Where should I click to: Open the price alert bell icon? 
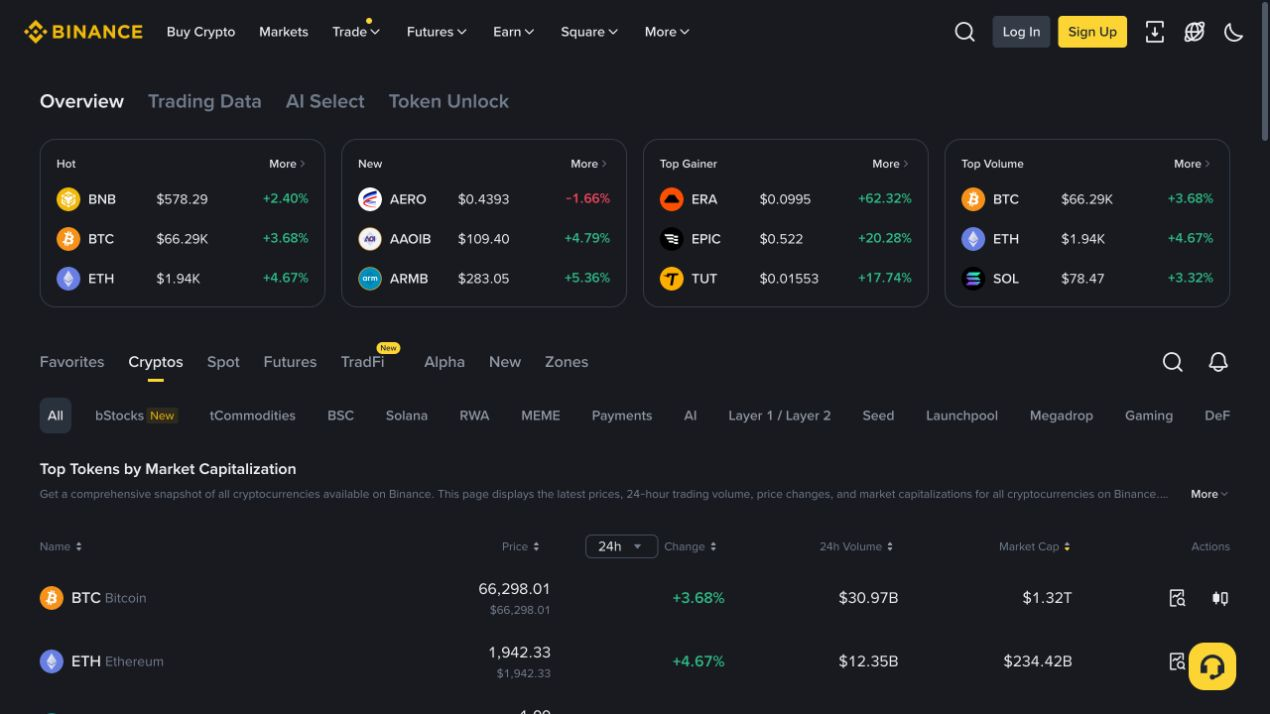(x=1218, y=362)
